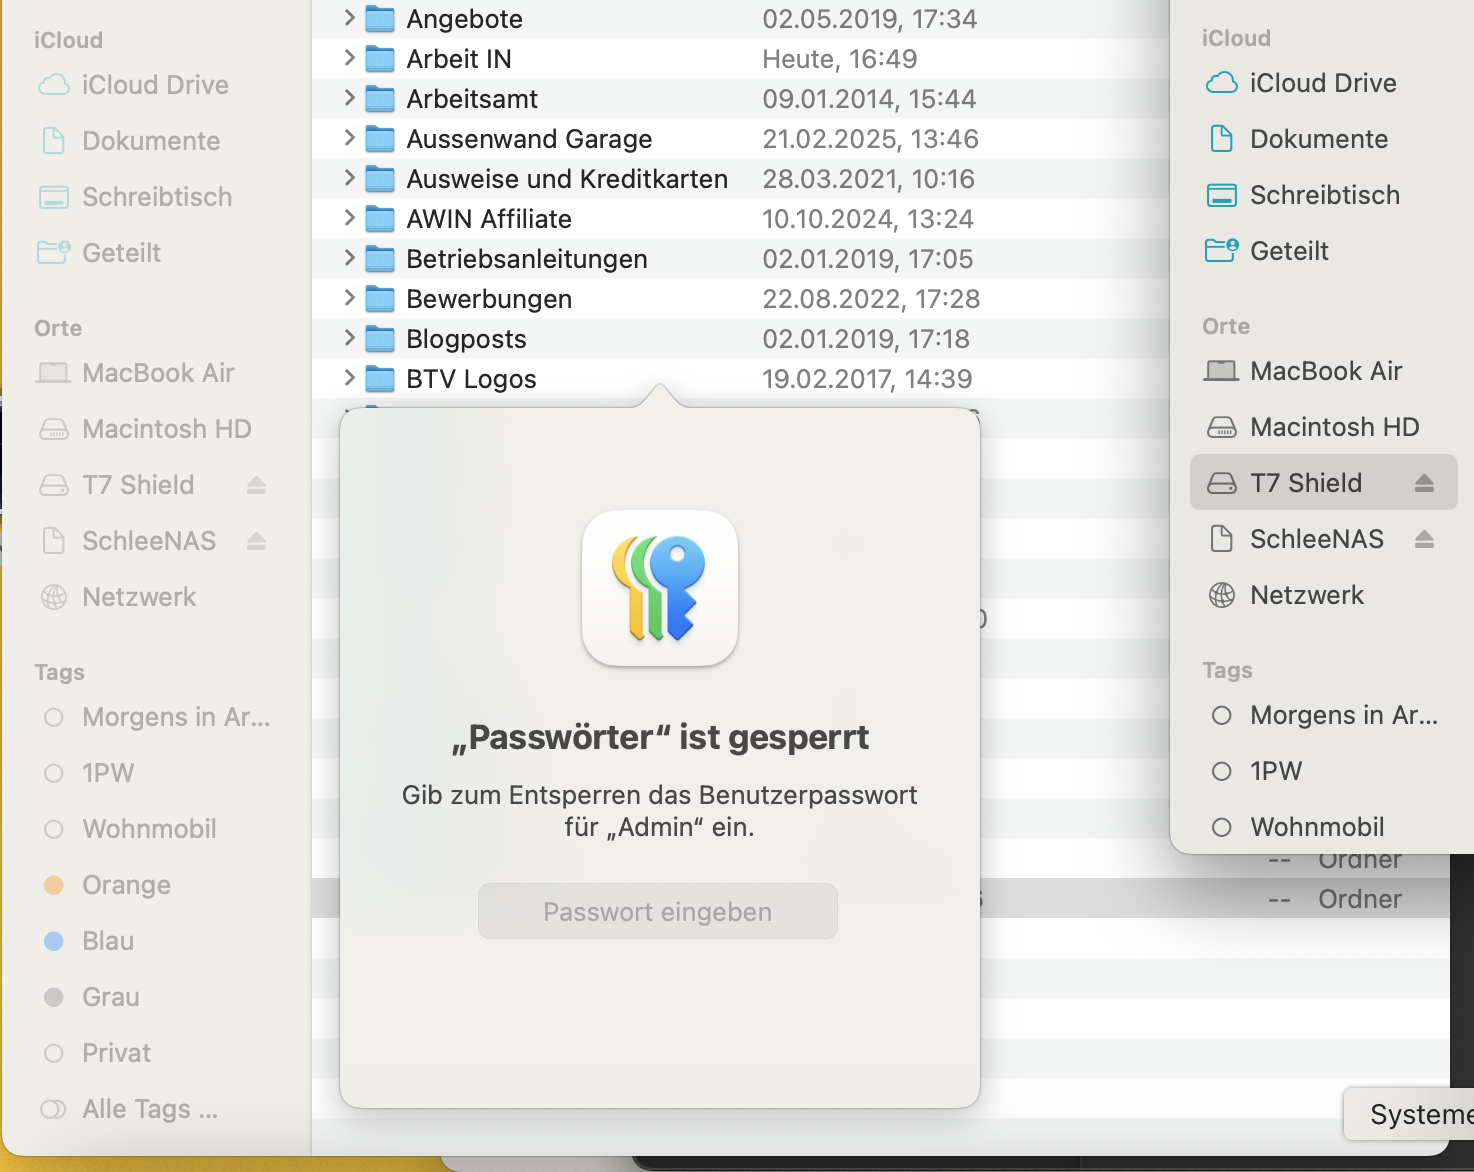1474x1172 pixels.
Task: Select highlighted T7 Shield in the right sidebar
Action: tap(1324, 483)
